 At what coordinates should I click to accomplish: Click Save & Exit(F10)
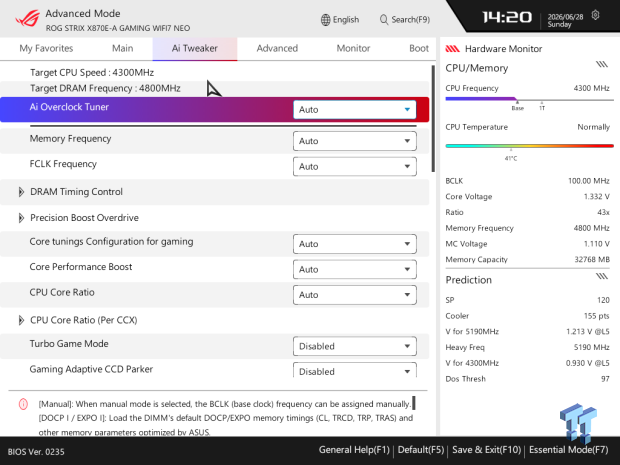coord(487,450)
